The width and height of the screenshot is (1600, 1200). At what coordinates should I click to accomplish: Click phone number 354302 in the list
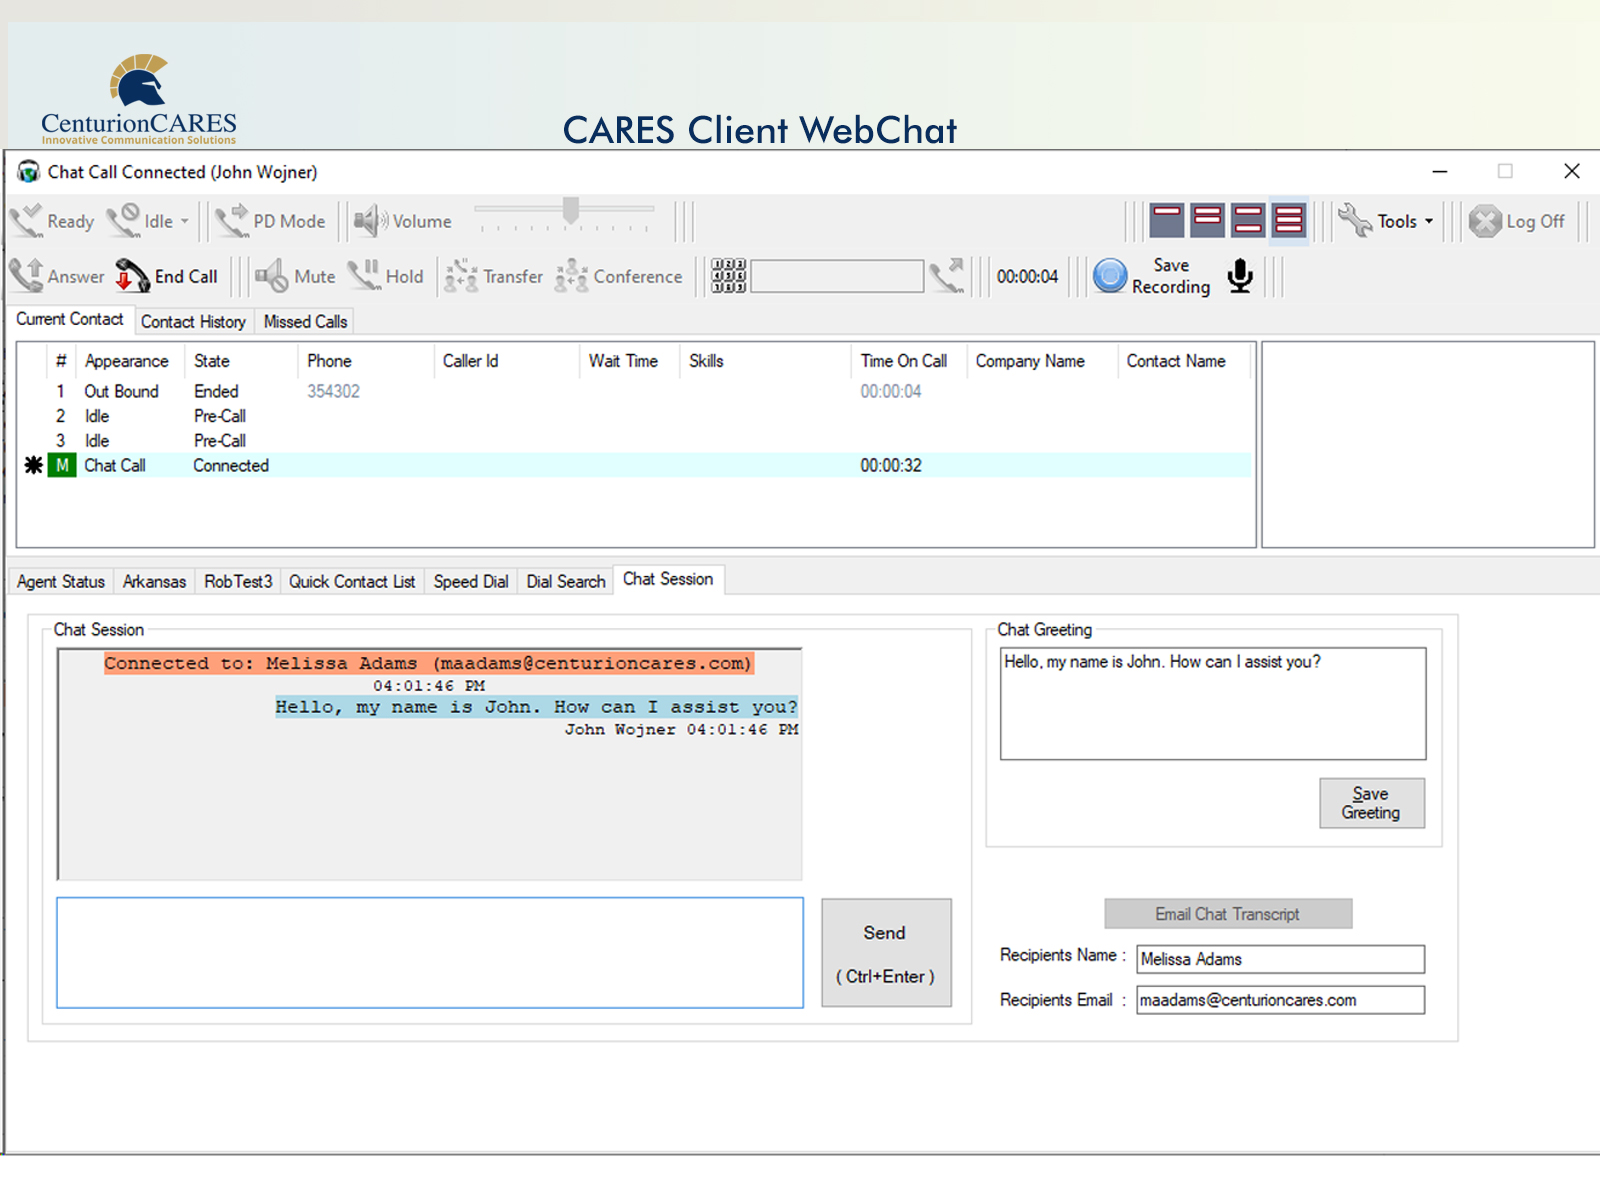point(333,391)
